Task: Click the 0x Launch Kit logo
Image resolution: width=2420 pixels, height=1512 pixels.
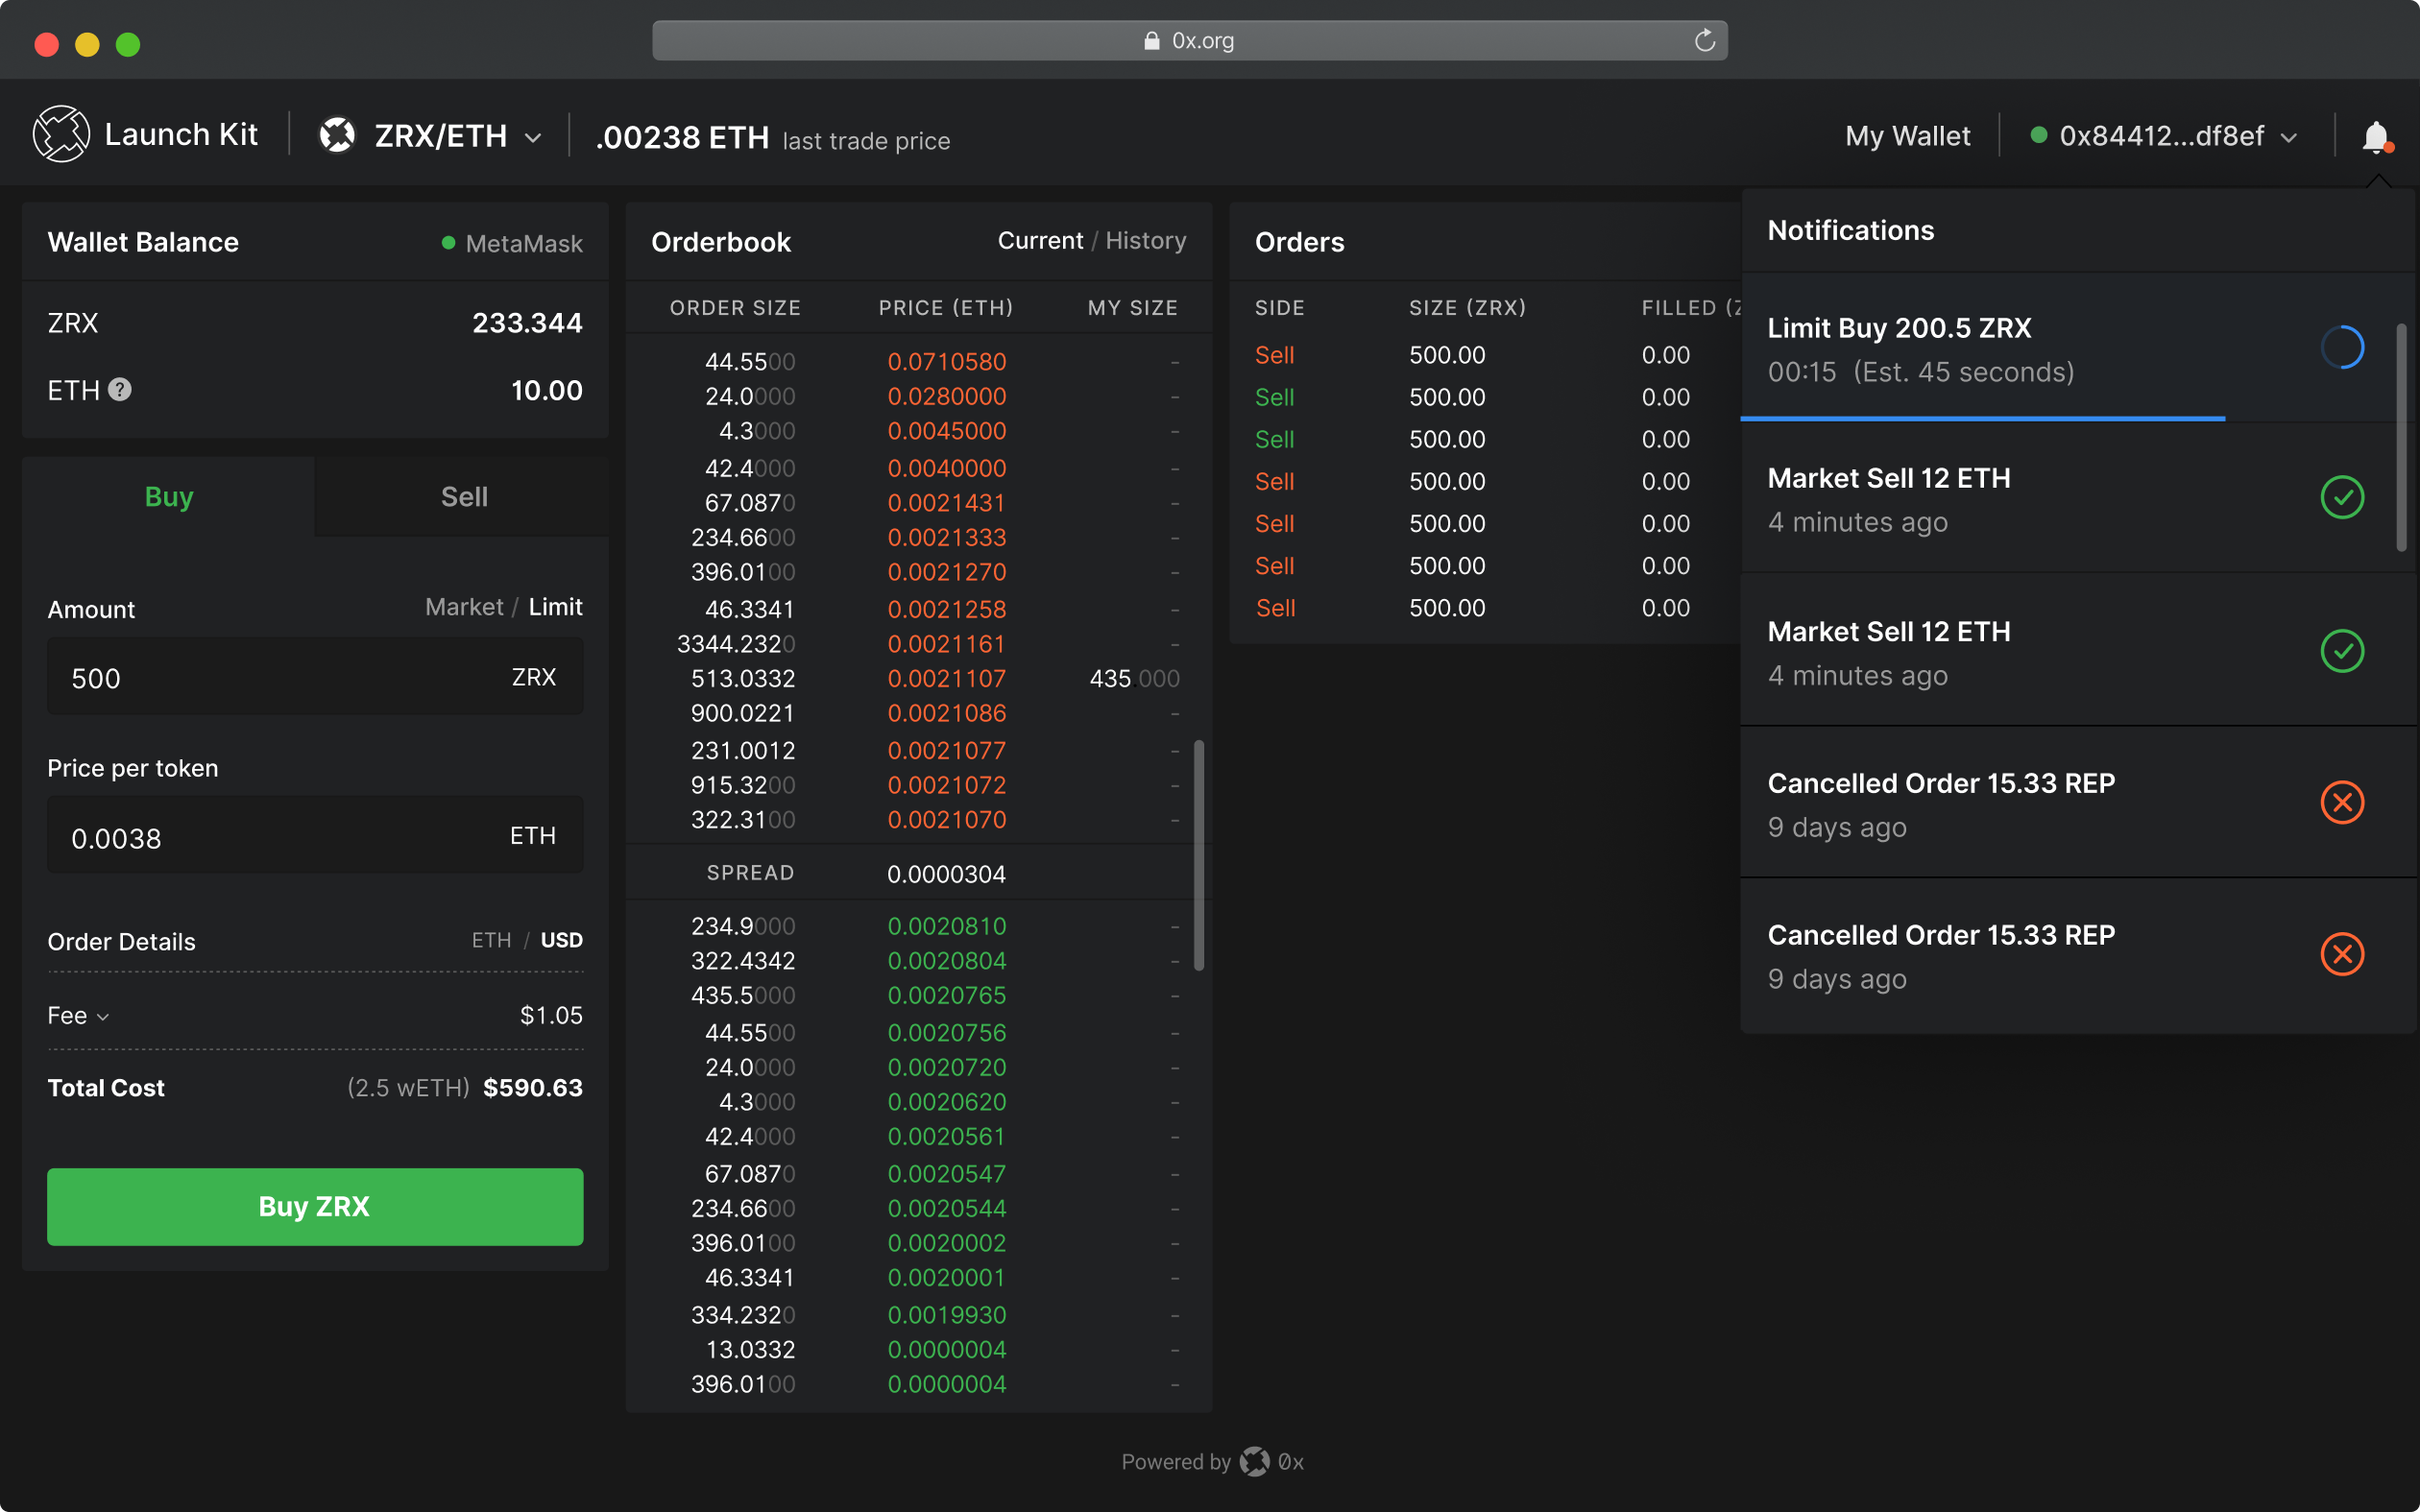Action: (62, 134)
